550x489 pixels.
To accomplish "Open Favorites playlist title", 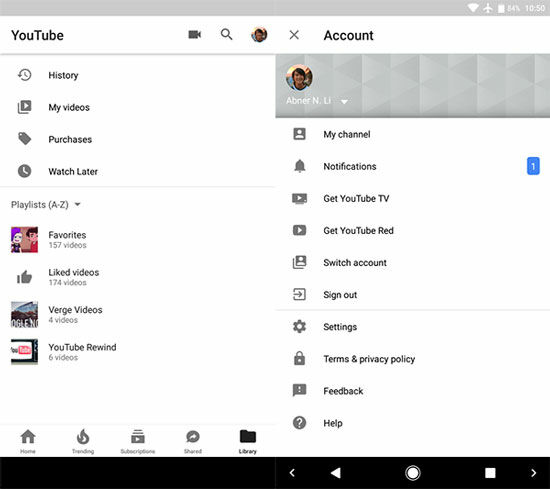I will tap(67, 235).
